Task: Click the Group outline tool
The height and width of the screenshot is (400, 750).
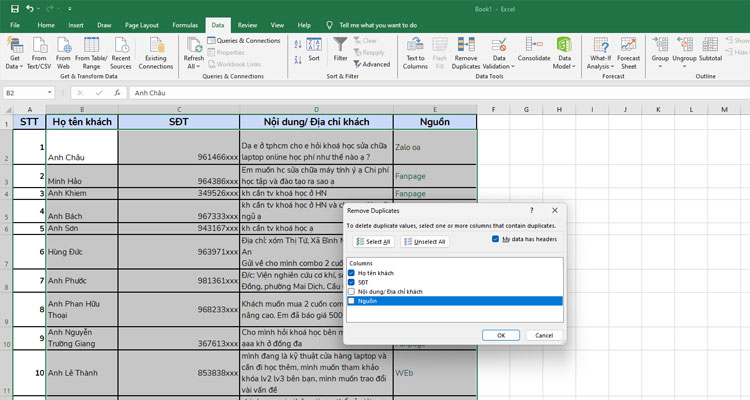Action: click(660, 53)
